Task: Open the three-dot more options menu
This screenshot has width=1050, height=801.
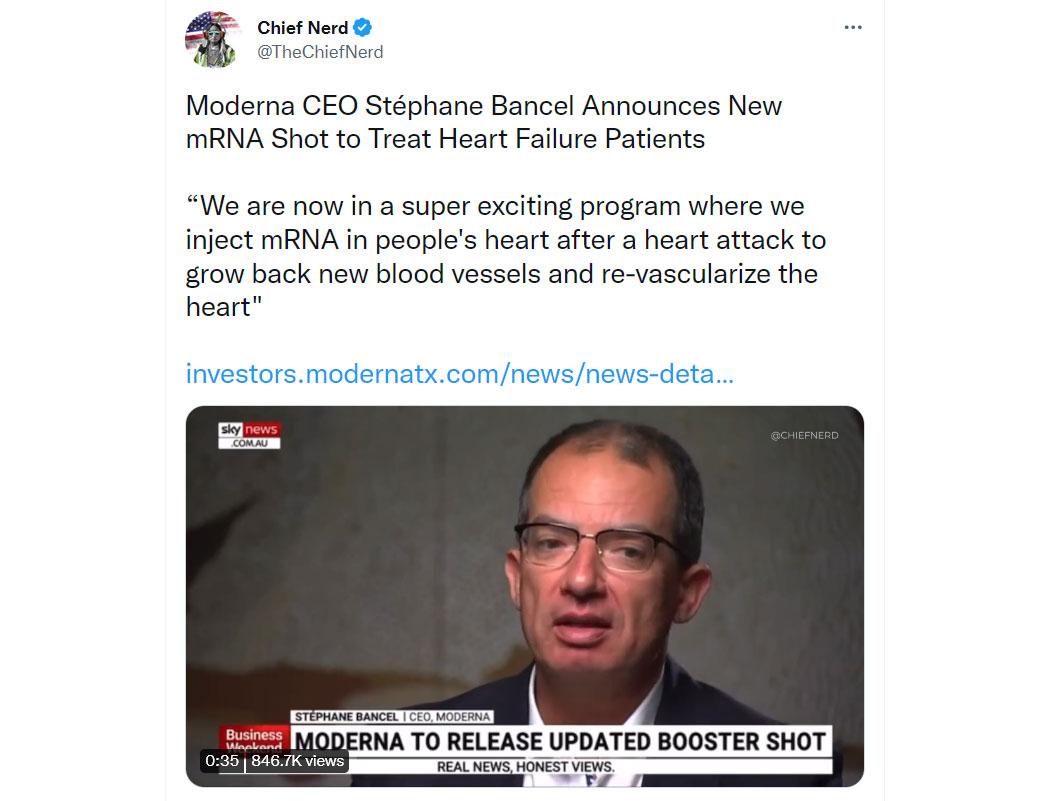Action: coord(852,27)
